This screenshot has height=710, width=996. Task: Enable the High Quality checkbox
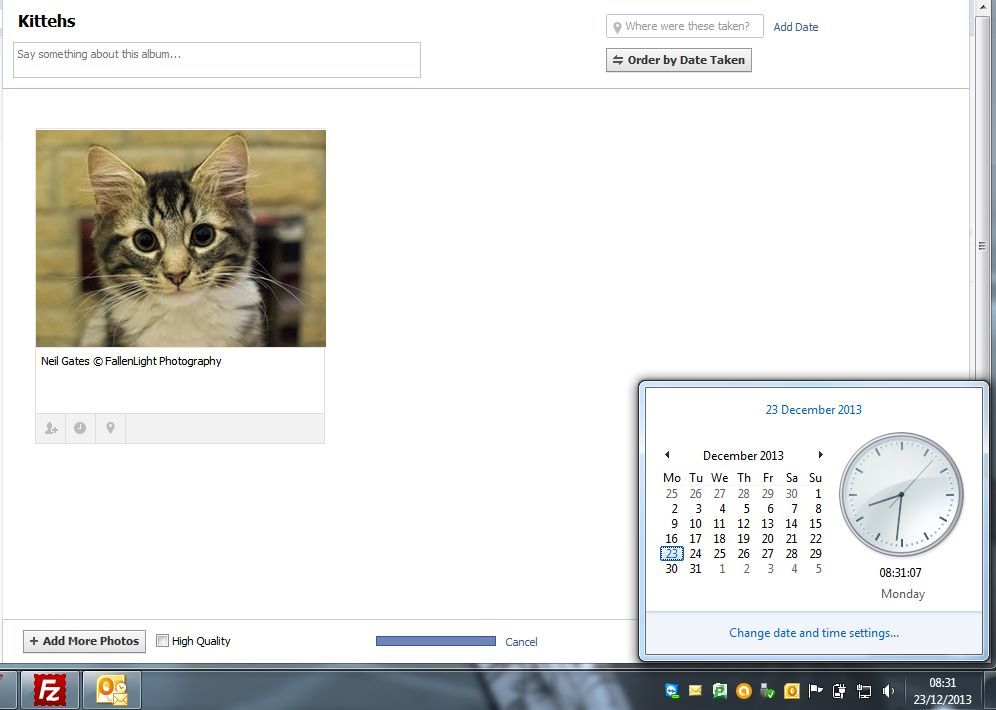(163, 641)
